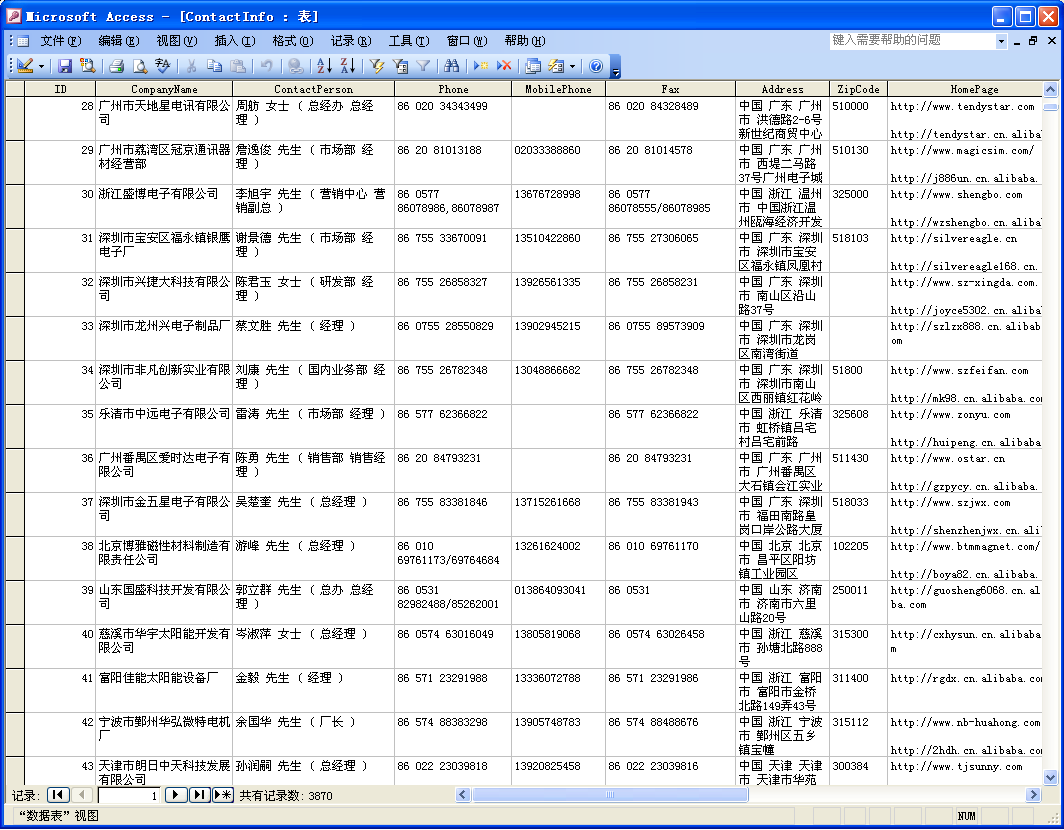Click the new record navigation button
Image resolution: width=1064 pixels, height=830 pixels.
click(x=222, y=795)
